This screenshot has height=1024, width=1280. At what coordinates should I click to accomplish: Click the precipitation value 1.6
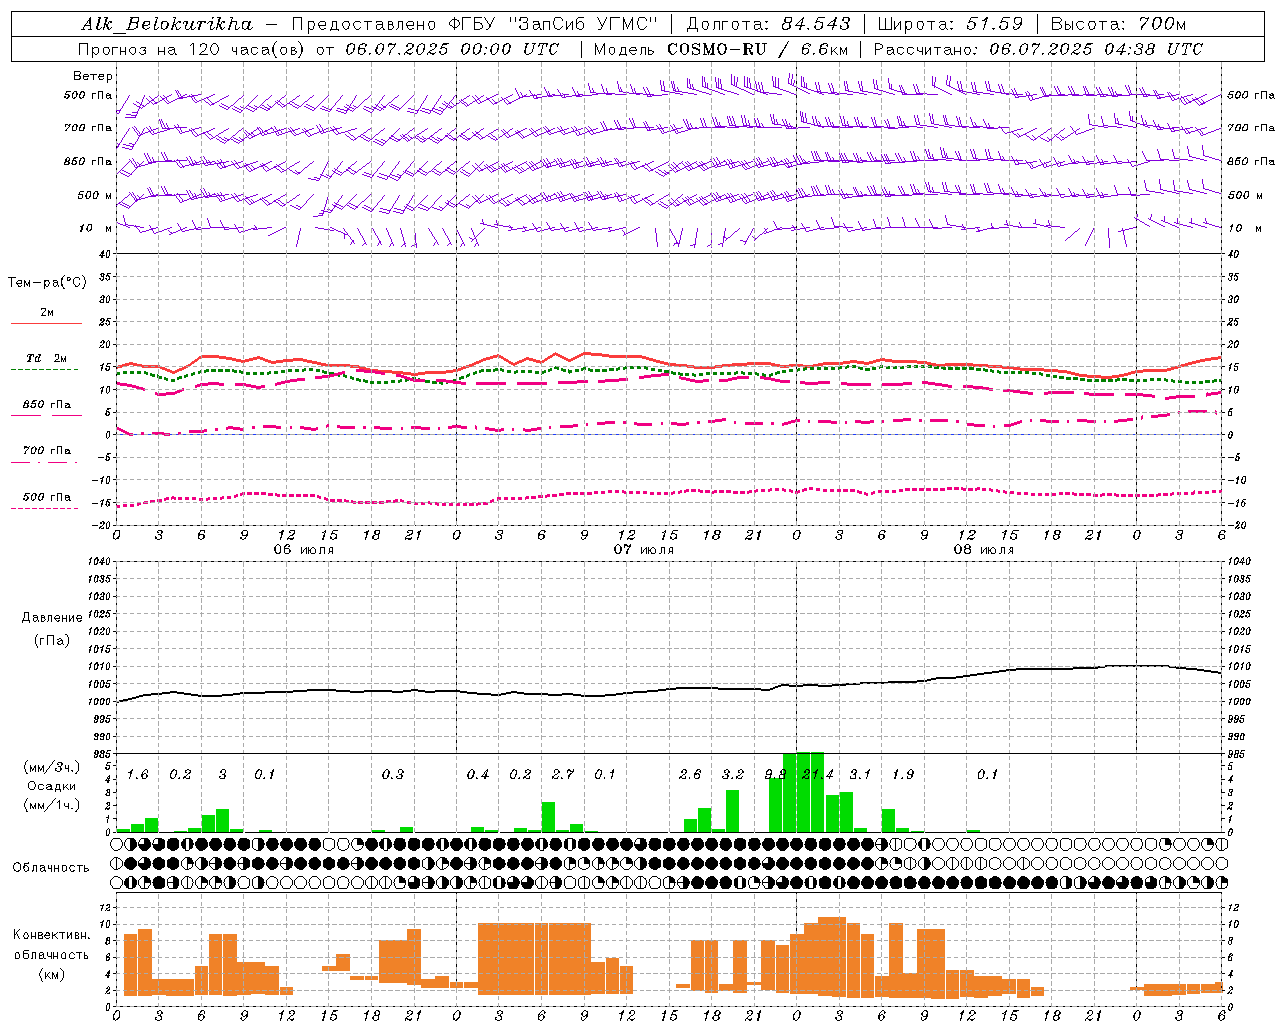point(137,775)
